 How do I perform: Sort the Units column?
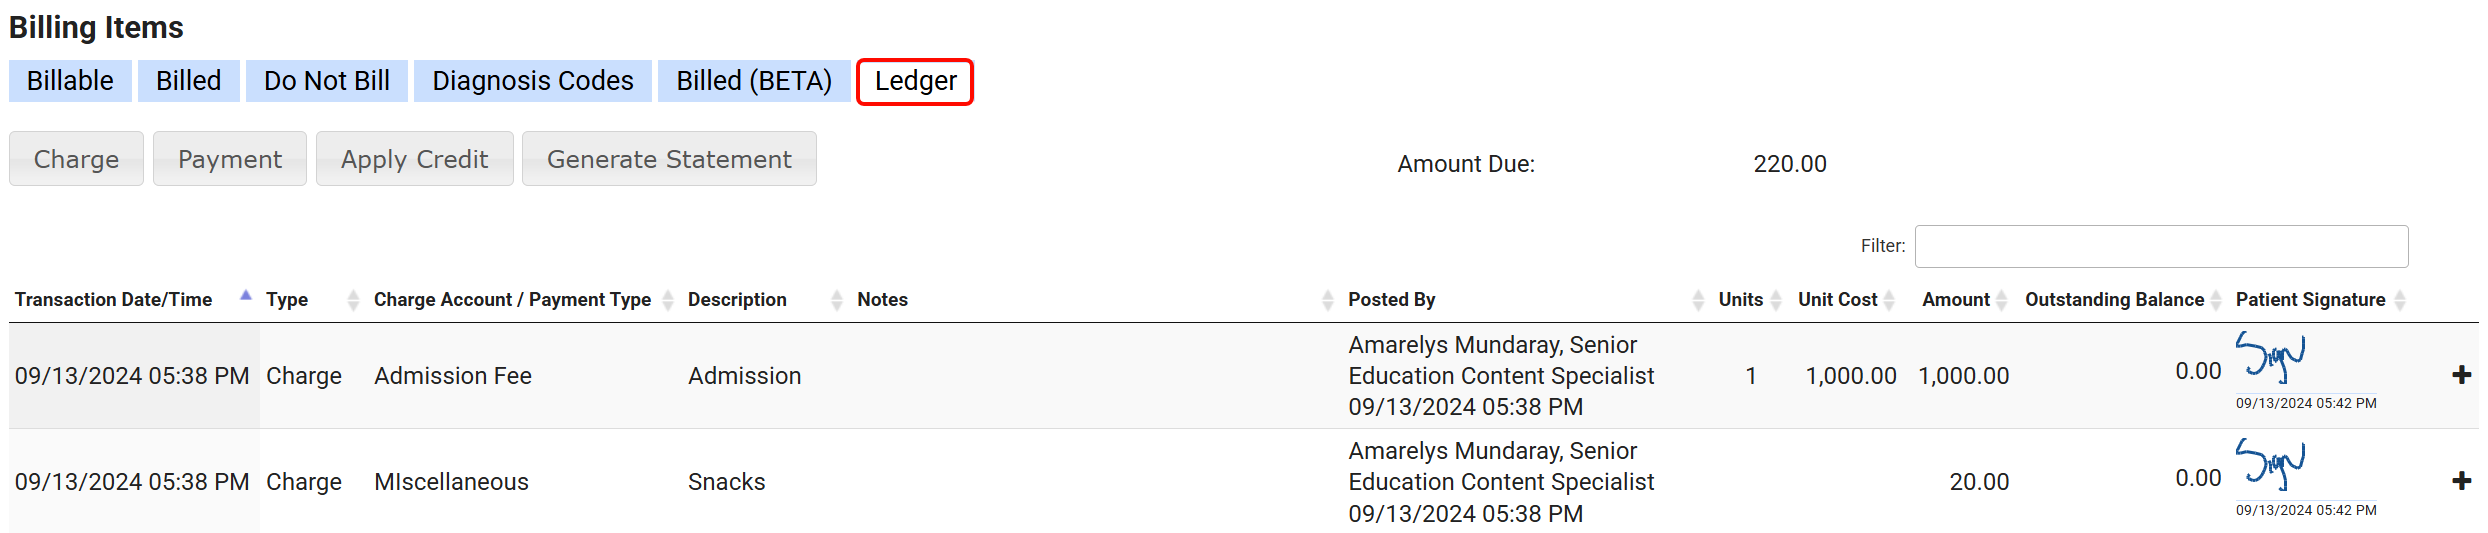(1775, 300)
